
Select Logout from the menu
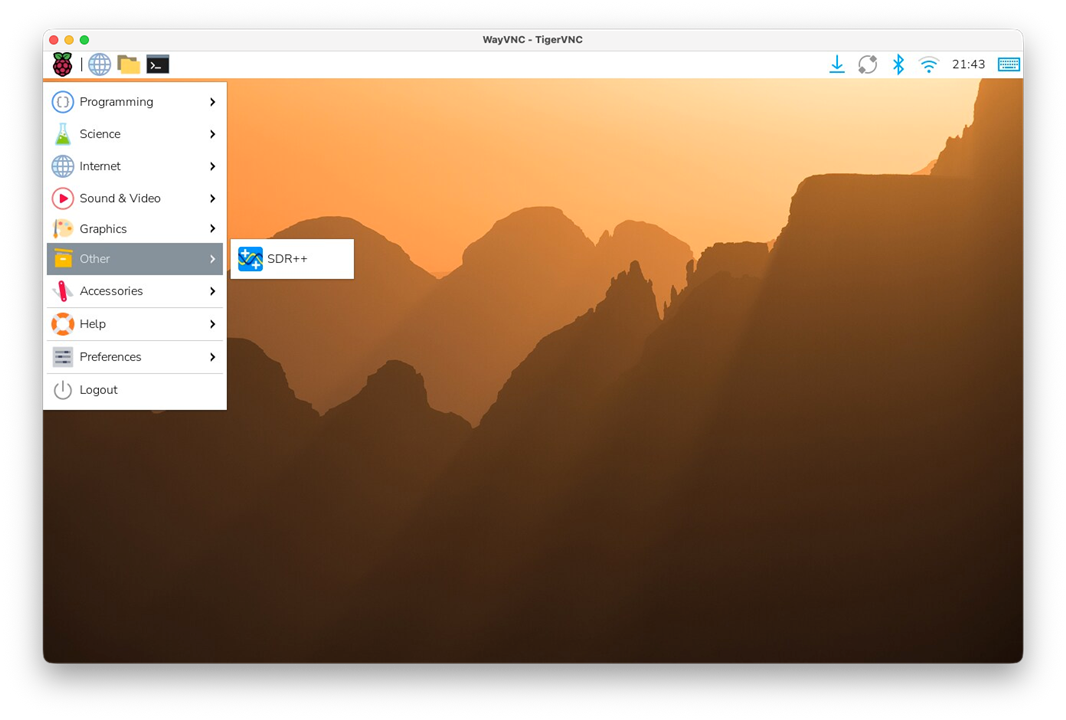(135, 390)
